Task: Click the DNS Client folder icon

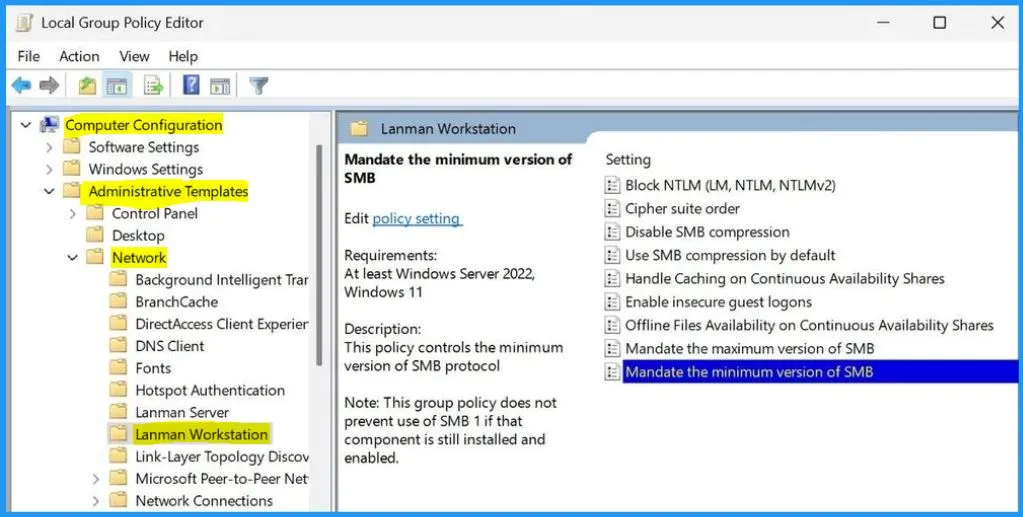Action: [x=118, y=346]
